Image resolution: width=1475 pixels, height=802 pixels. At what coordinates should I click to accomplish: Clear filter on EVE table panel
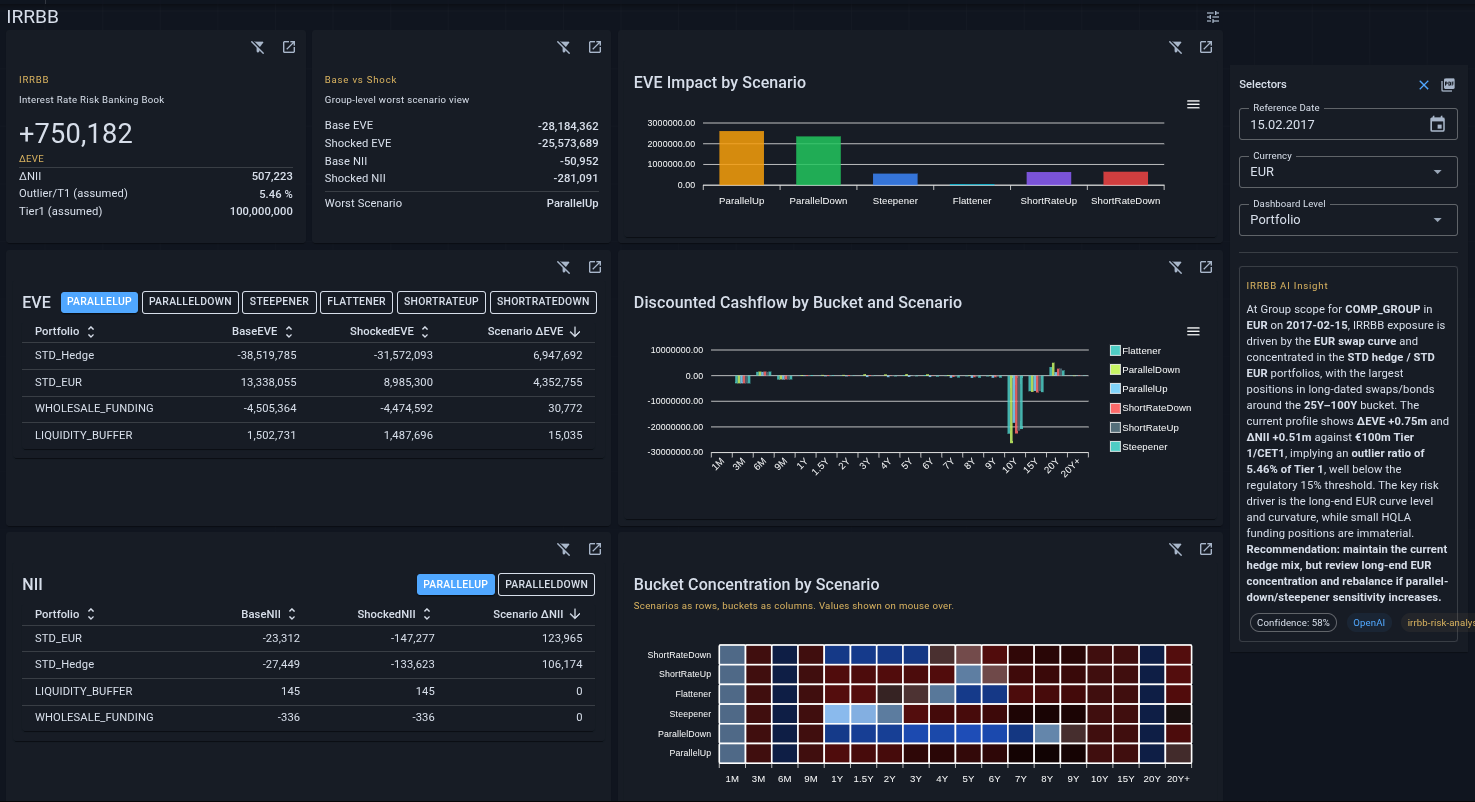point(563,267)
